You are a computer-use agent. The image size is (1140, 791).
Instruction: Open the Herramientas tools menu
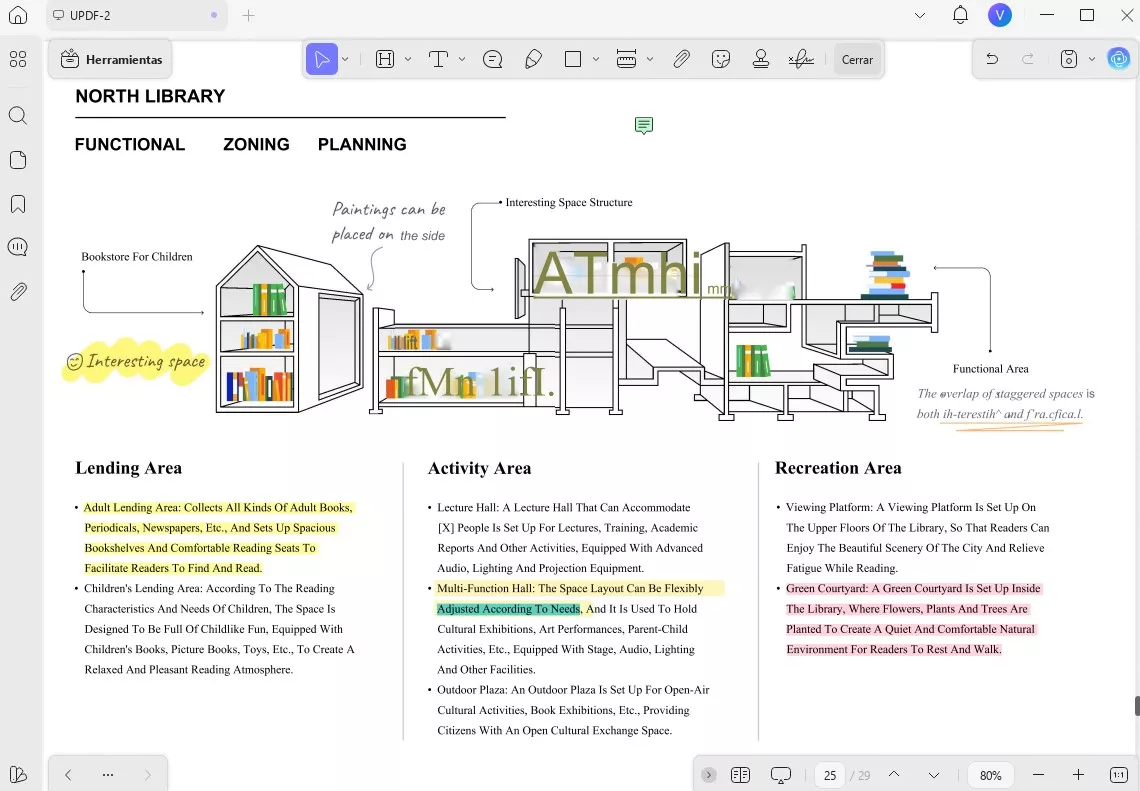pos(111,60)
